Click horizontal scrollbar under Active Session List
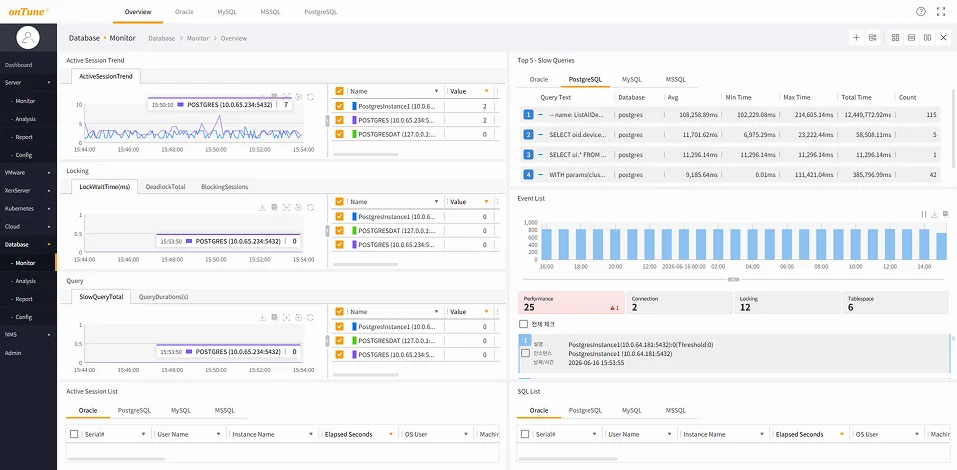Screen dimensions: 957x470 pos(116,458)
